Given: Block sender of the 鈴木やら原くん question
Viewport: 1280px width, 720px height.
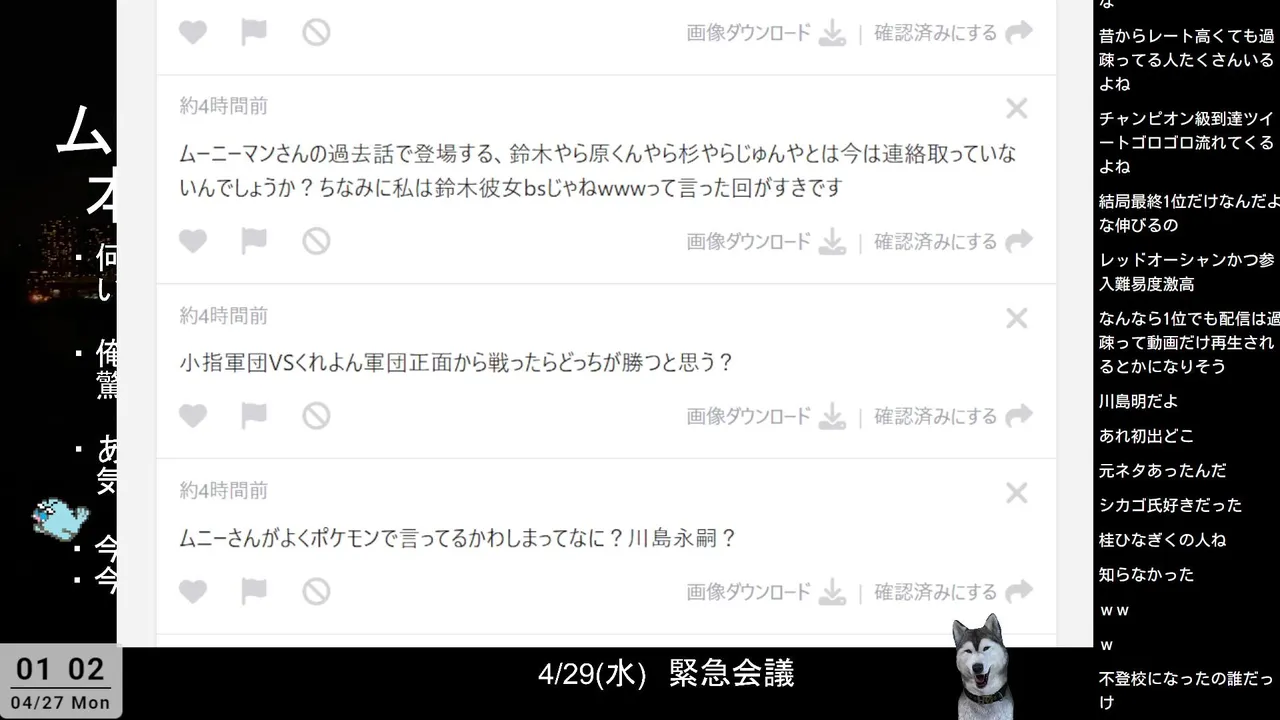Looking at the screenshot, I should [316, 241].
